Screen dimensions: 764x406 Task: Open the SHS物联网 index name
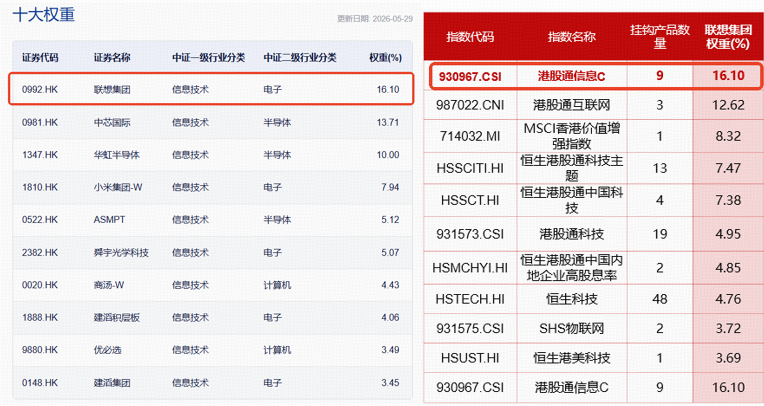(x=572, y=329)
